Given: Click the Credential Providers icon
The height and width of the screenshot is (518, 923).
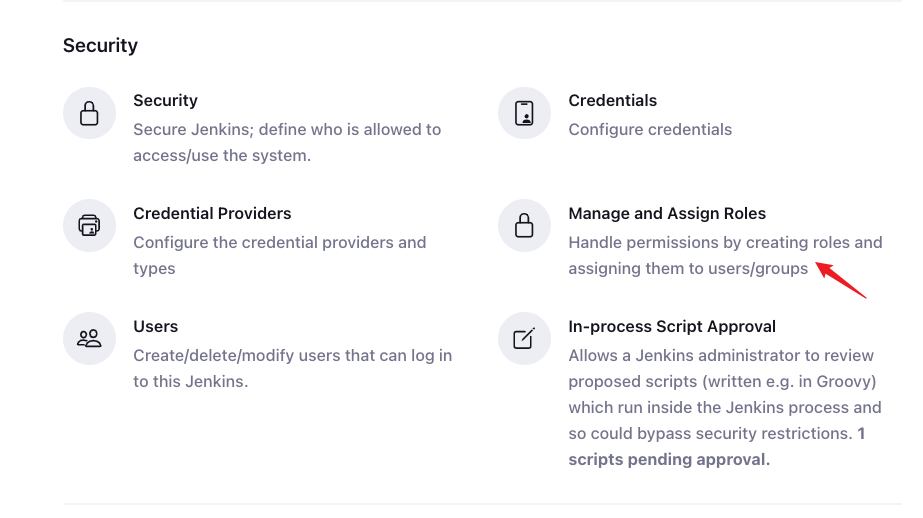Looking at the screenshot, I should click(x=89, y=225).
